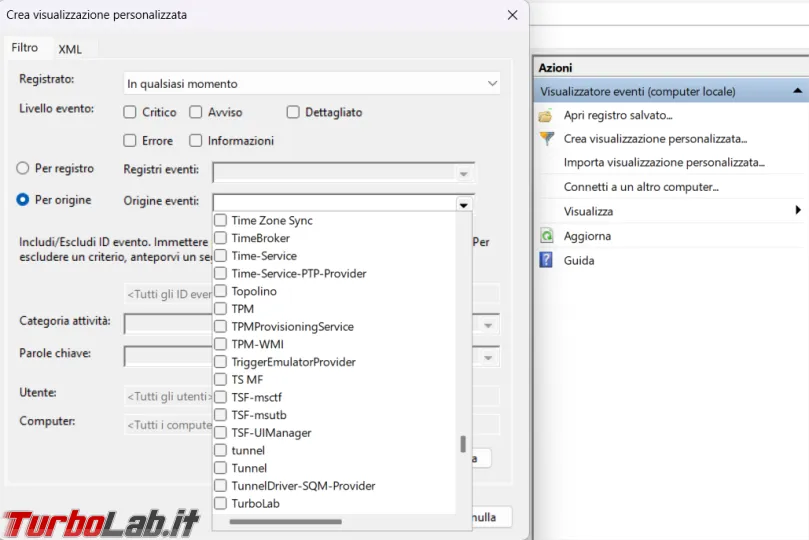Click Importa visualizzazione personalizzata link
Screen dimensions: 809x540
663,162
